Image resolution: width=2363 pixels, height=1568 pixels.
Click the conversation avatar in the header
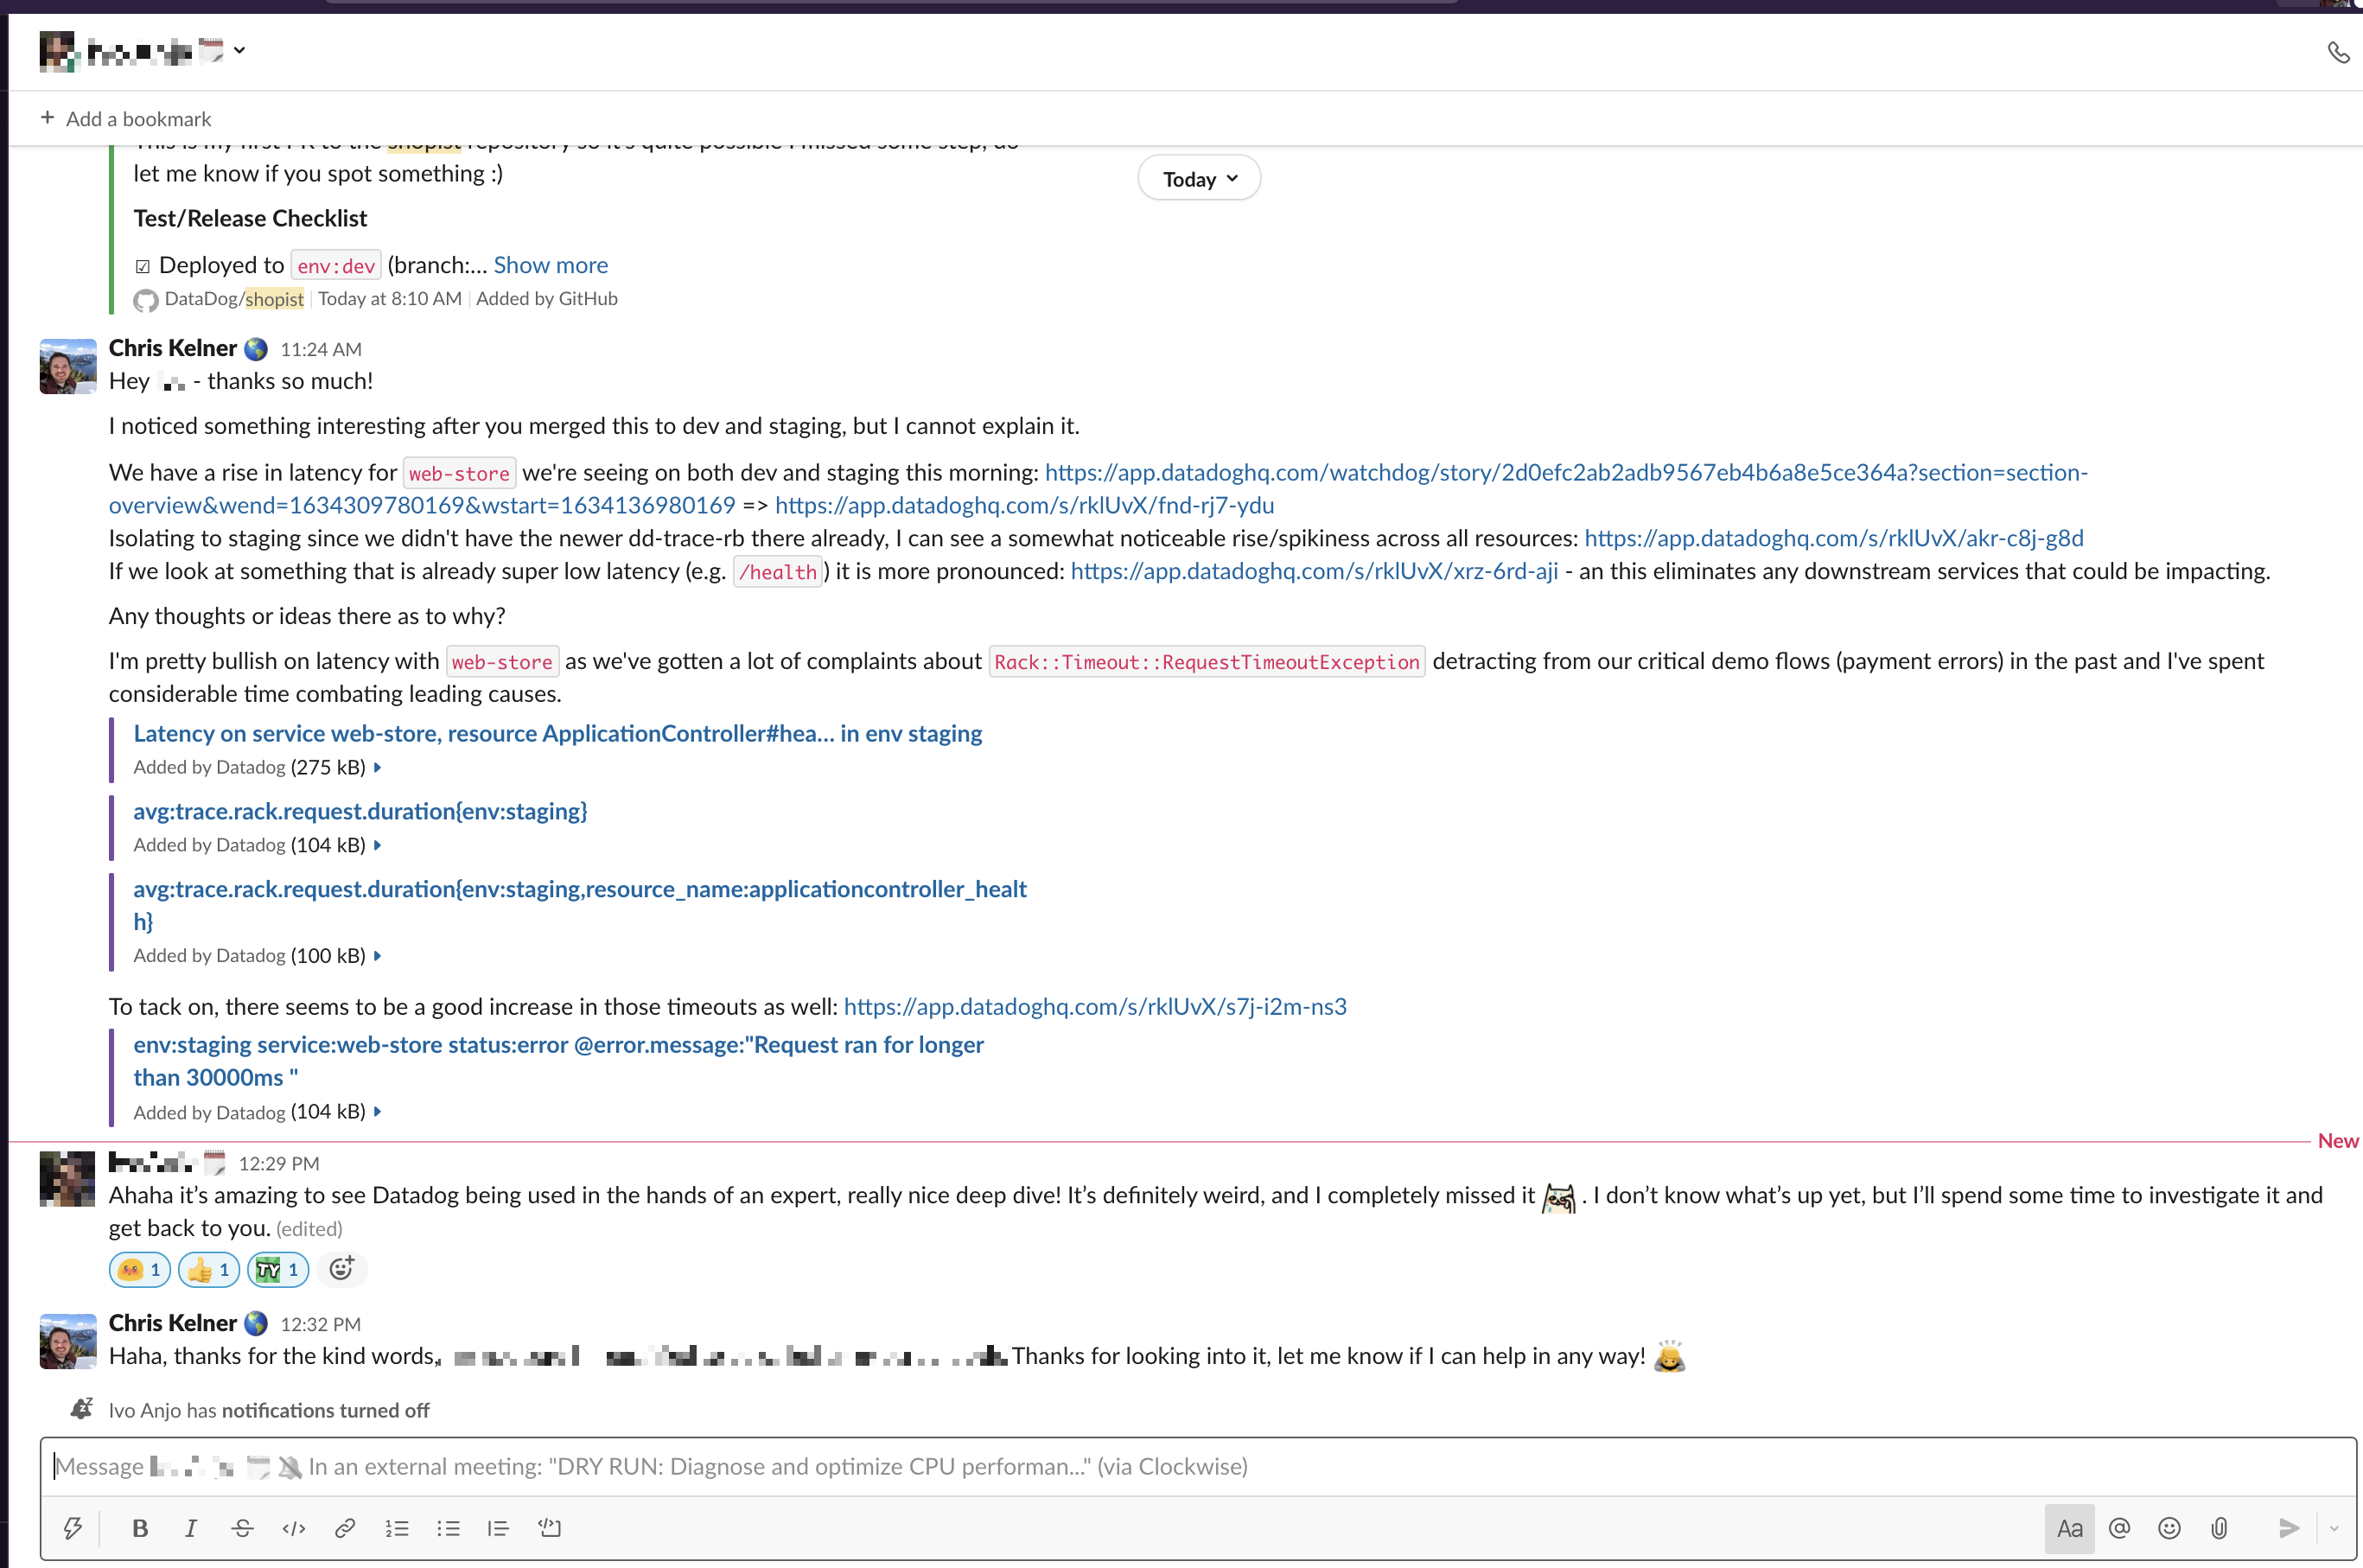point(58,51)
